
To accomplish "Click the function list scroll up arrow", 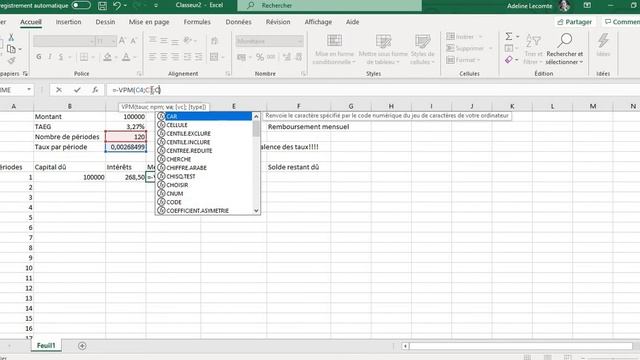I will click(x=256, y=116).
